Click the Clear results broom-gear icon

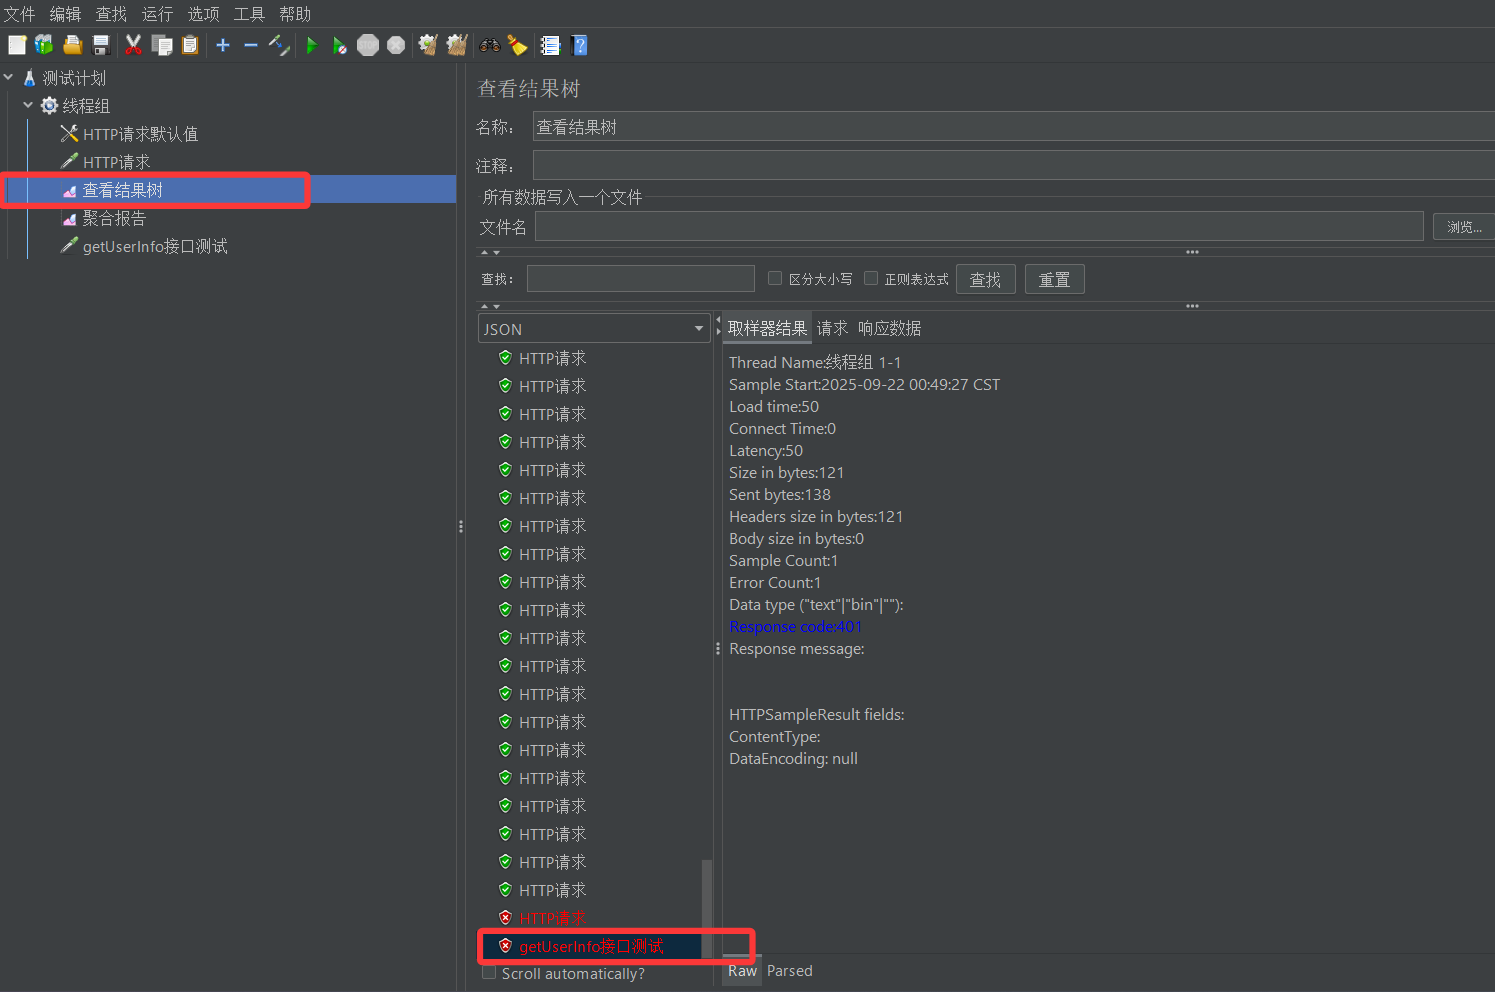(428, 45)
